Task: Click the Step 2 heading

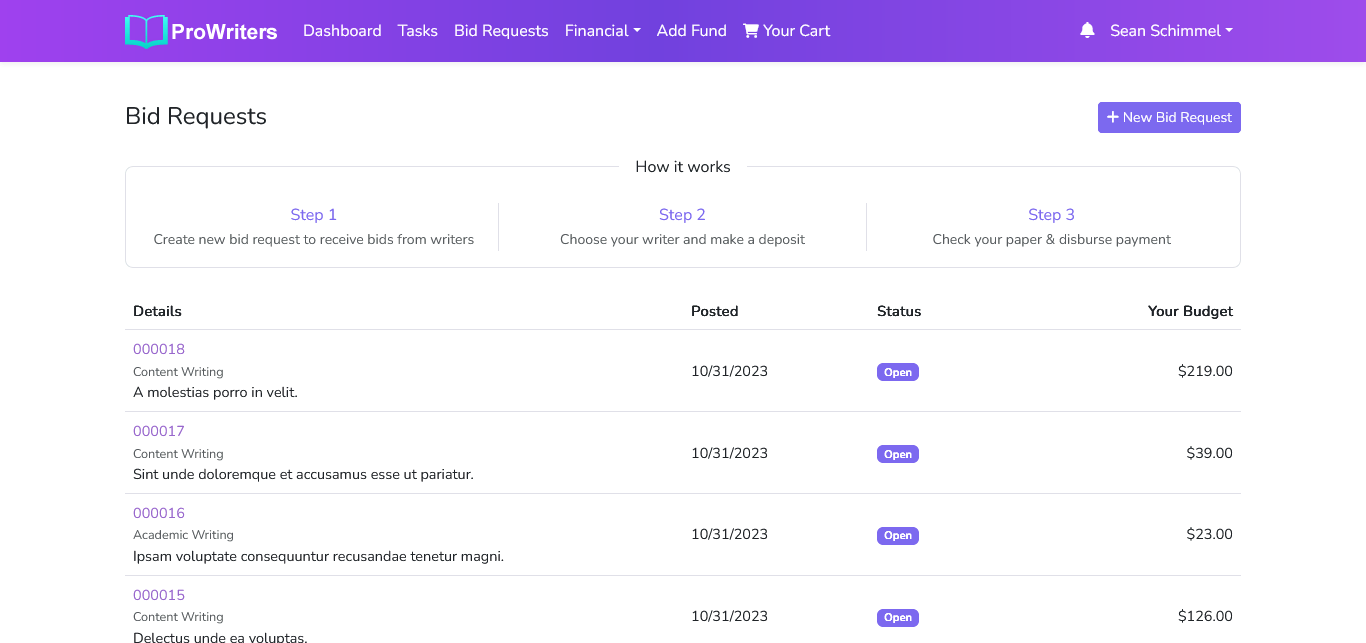Action: point(682,215)
